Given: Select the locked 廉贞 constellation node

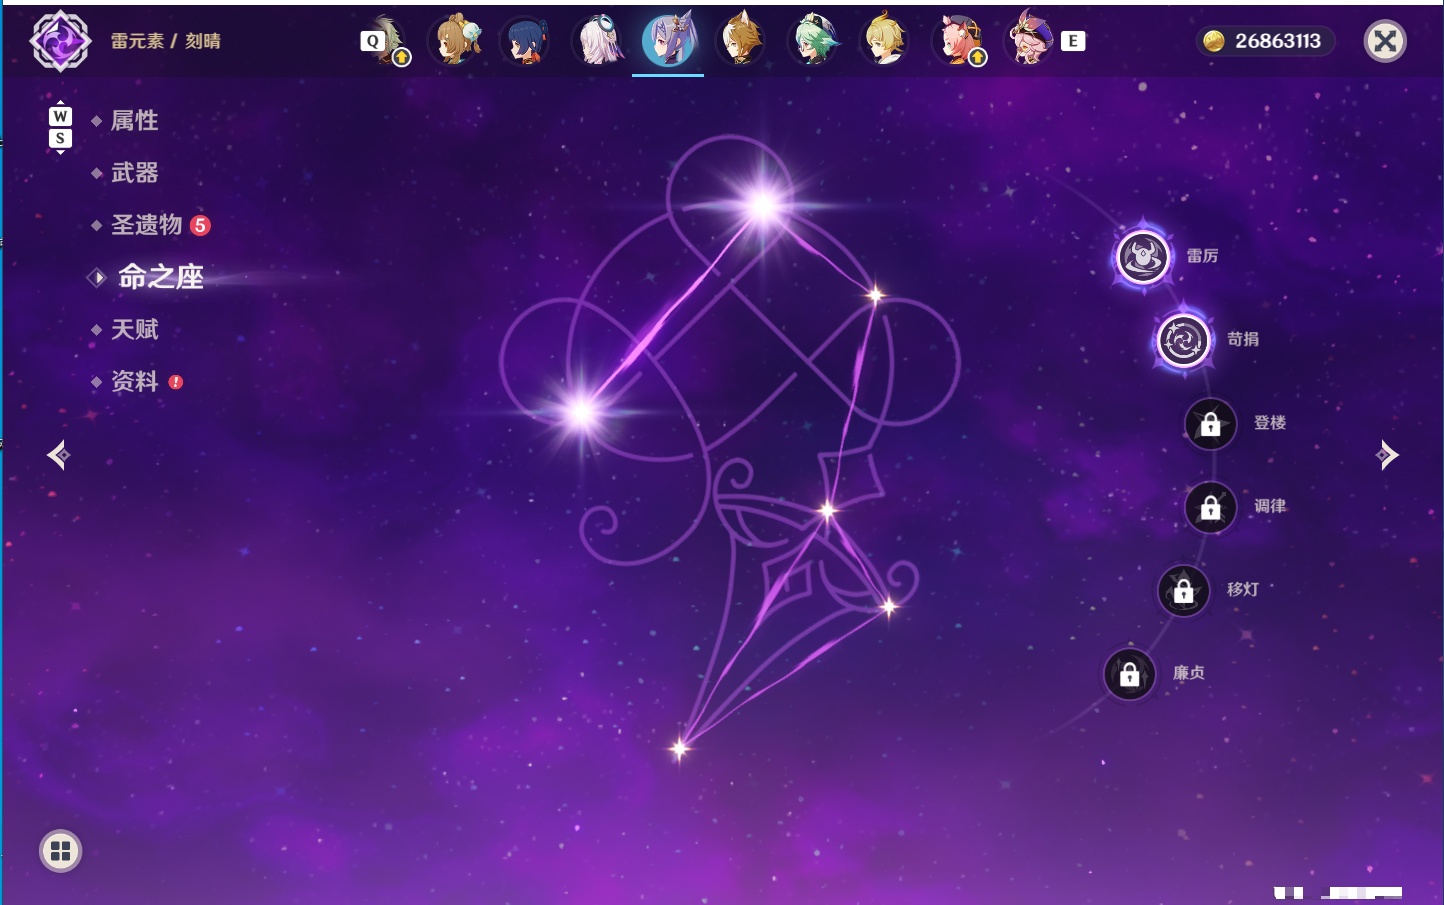Looking at the screenshot, I should click(x=1129, y=674).
